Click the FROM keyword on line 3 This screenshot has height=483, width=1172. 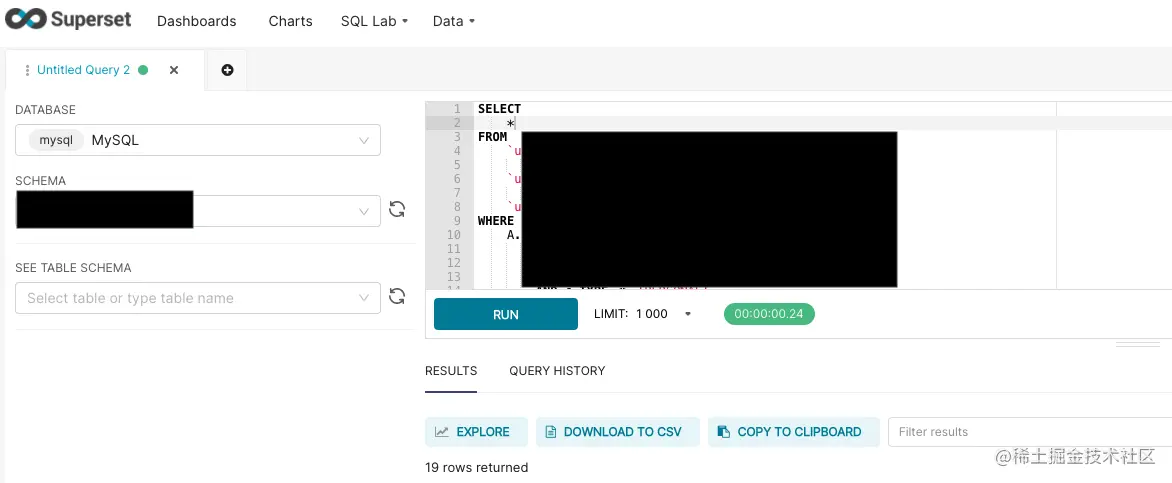coord(493,137)
